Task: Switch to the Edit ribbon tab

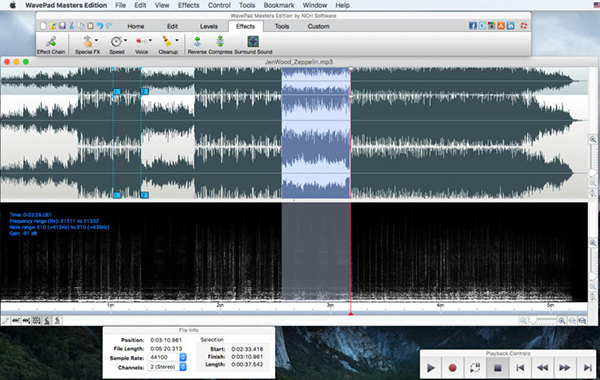Action: [172, 26]
